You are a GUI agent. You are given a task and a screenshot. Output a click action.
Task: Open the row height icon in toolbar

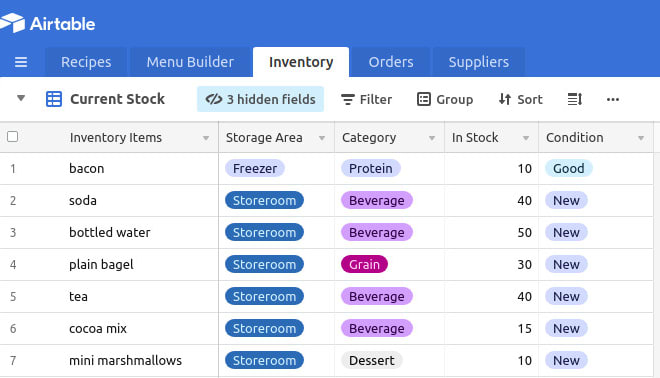click(575, 99)
